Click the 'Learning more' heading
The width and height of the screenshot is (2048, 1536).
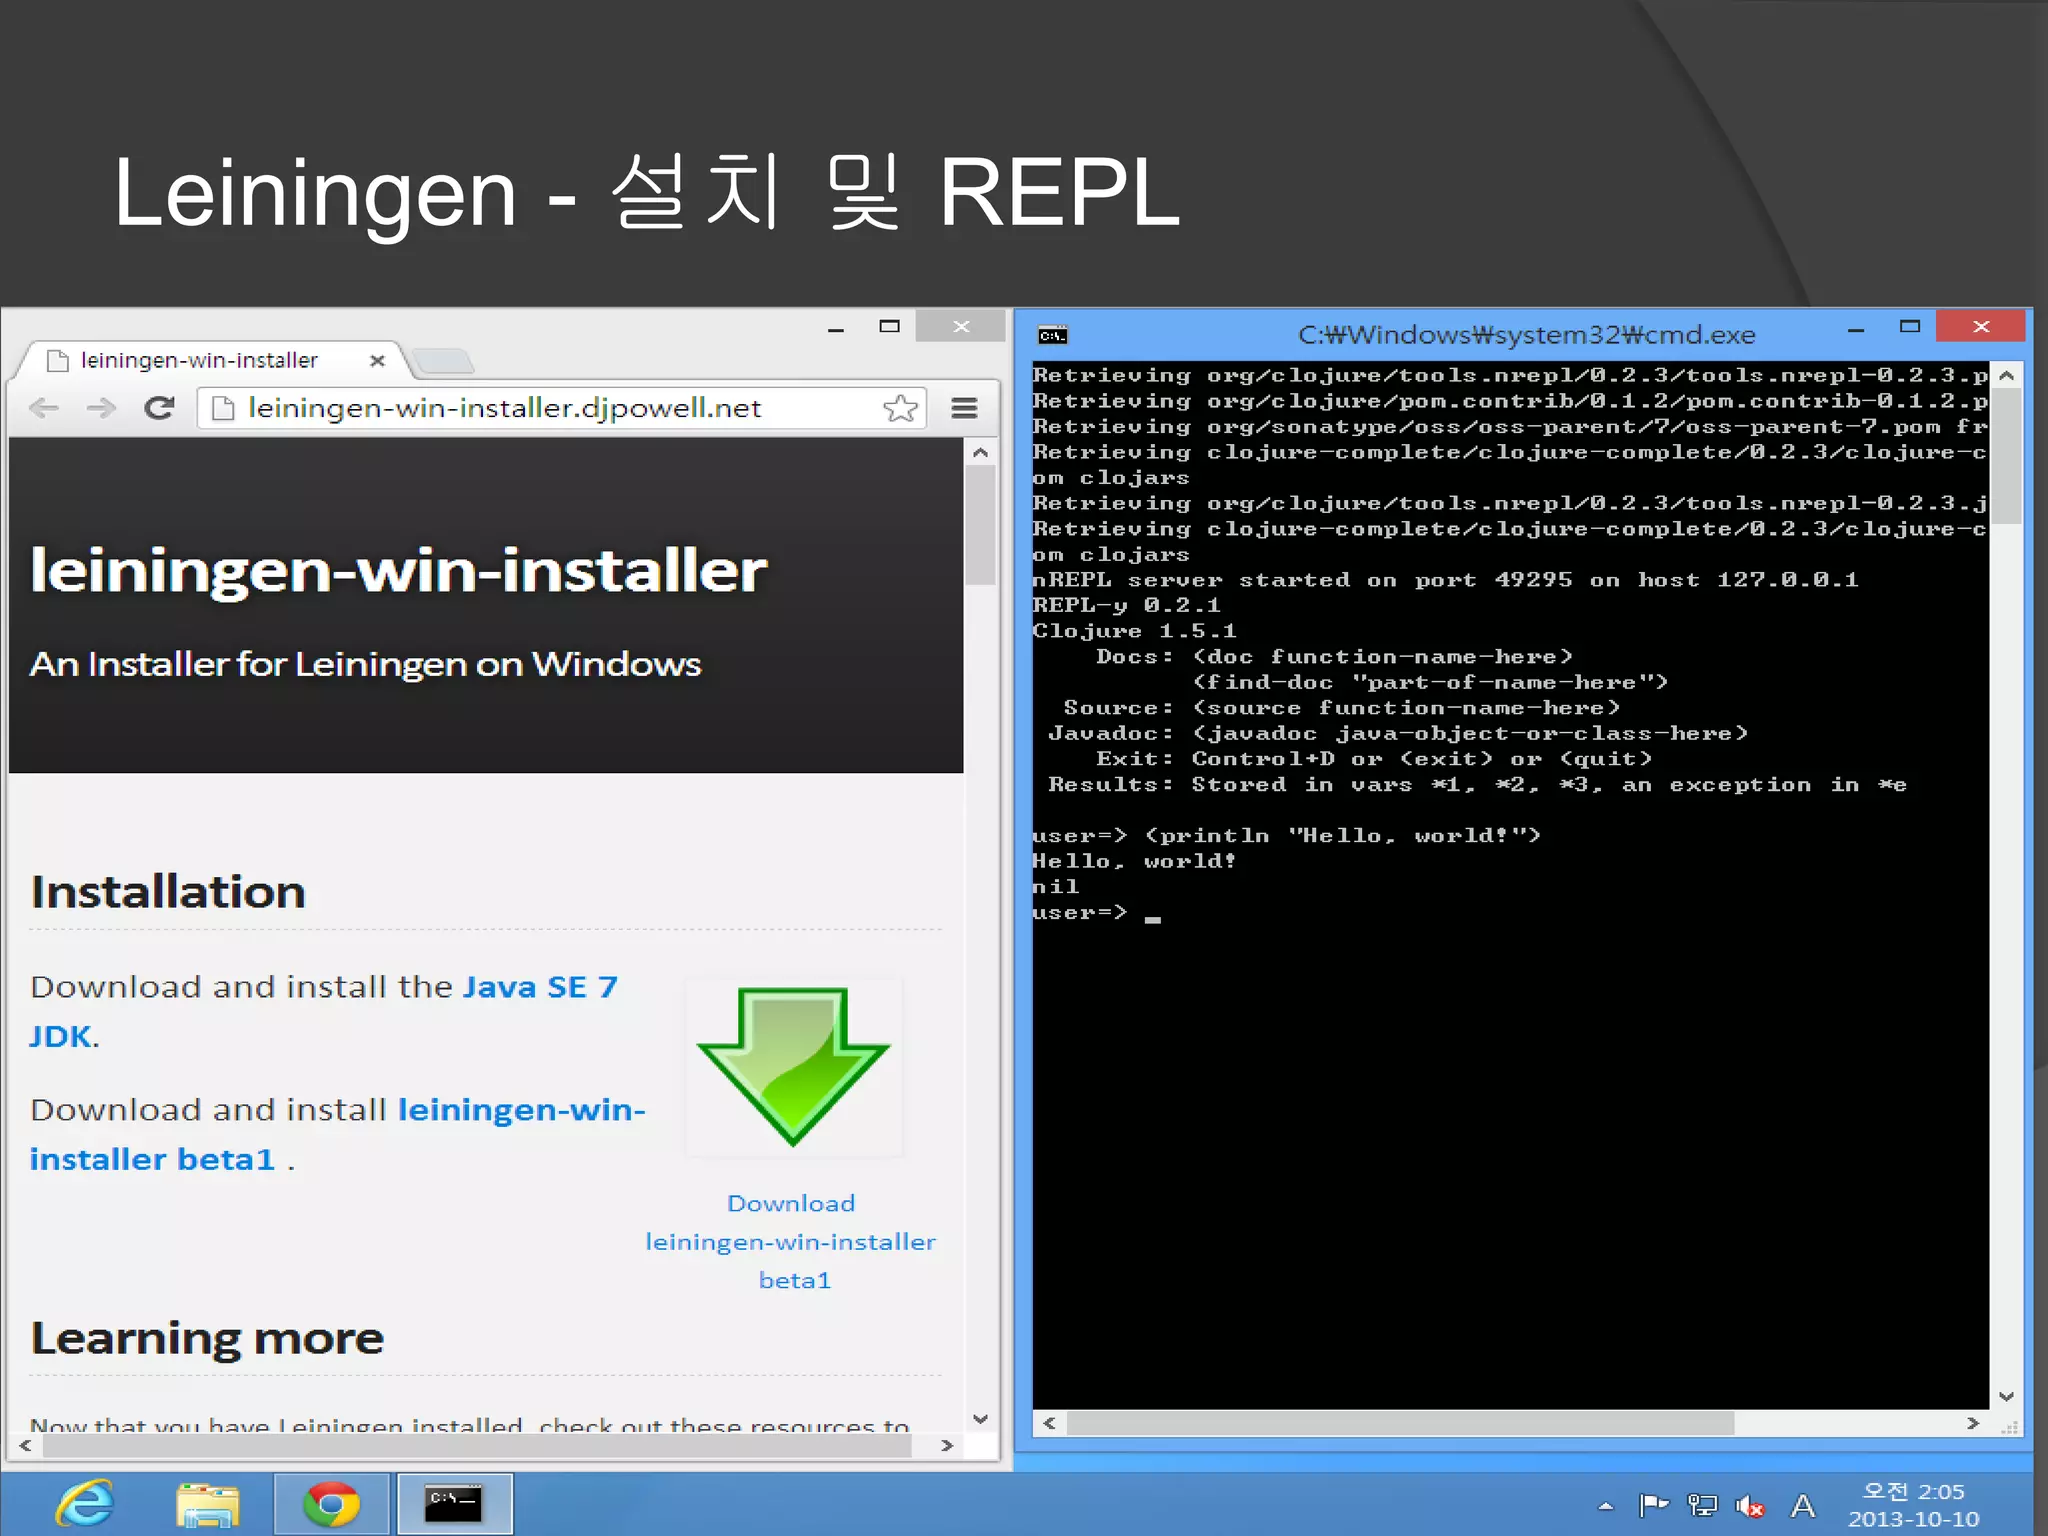tap(207, 1338)
